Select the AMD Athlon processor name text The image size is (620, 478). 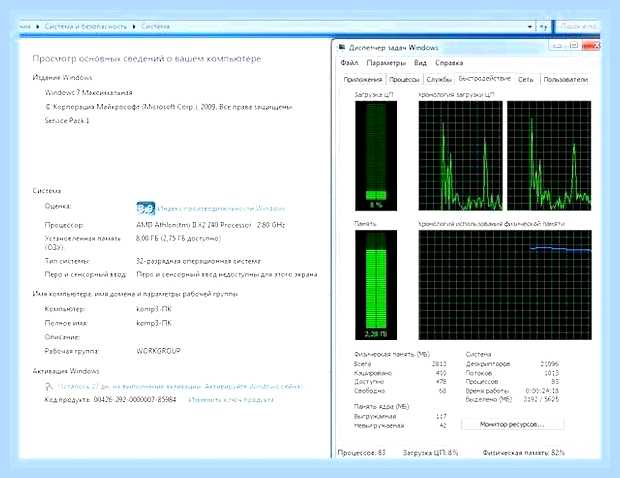point(211,225)
